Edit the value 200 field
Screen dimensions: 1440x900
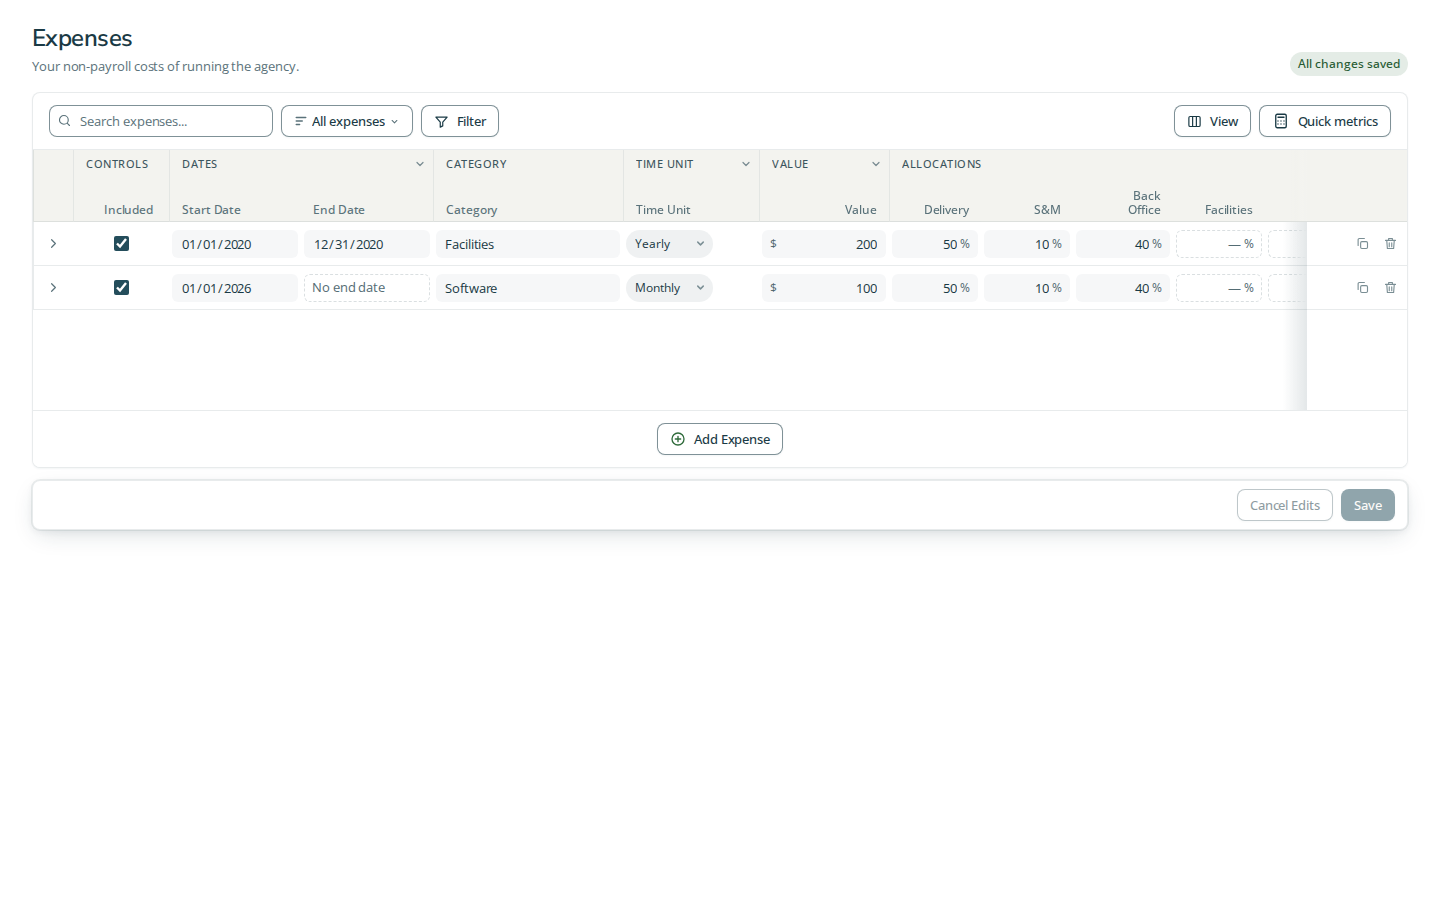[824, 244]
